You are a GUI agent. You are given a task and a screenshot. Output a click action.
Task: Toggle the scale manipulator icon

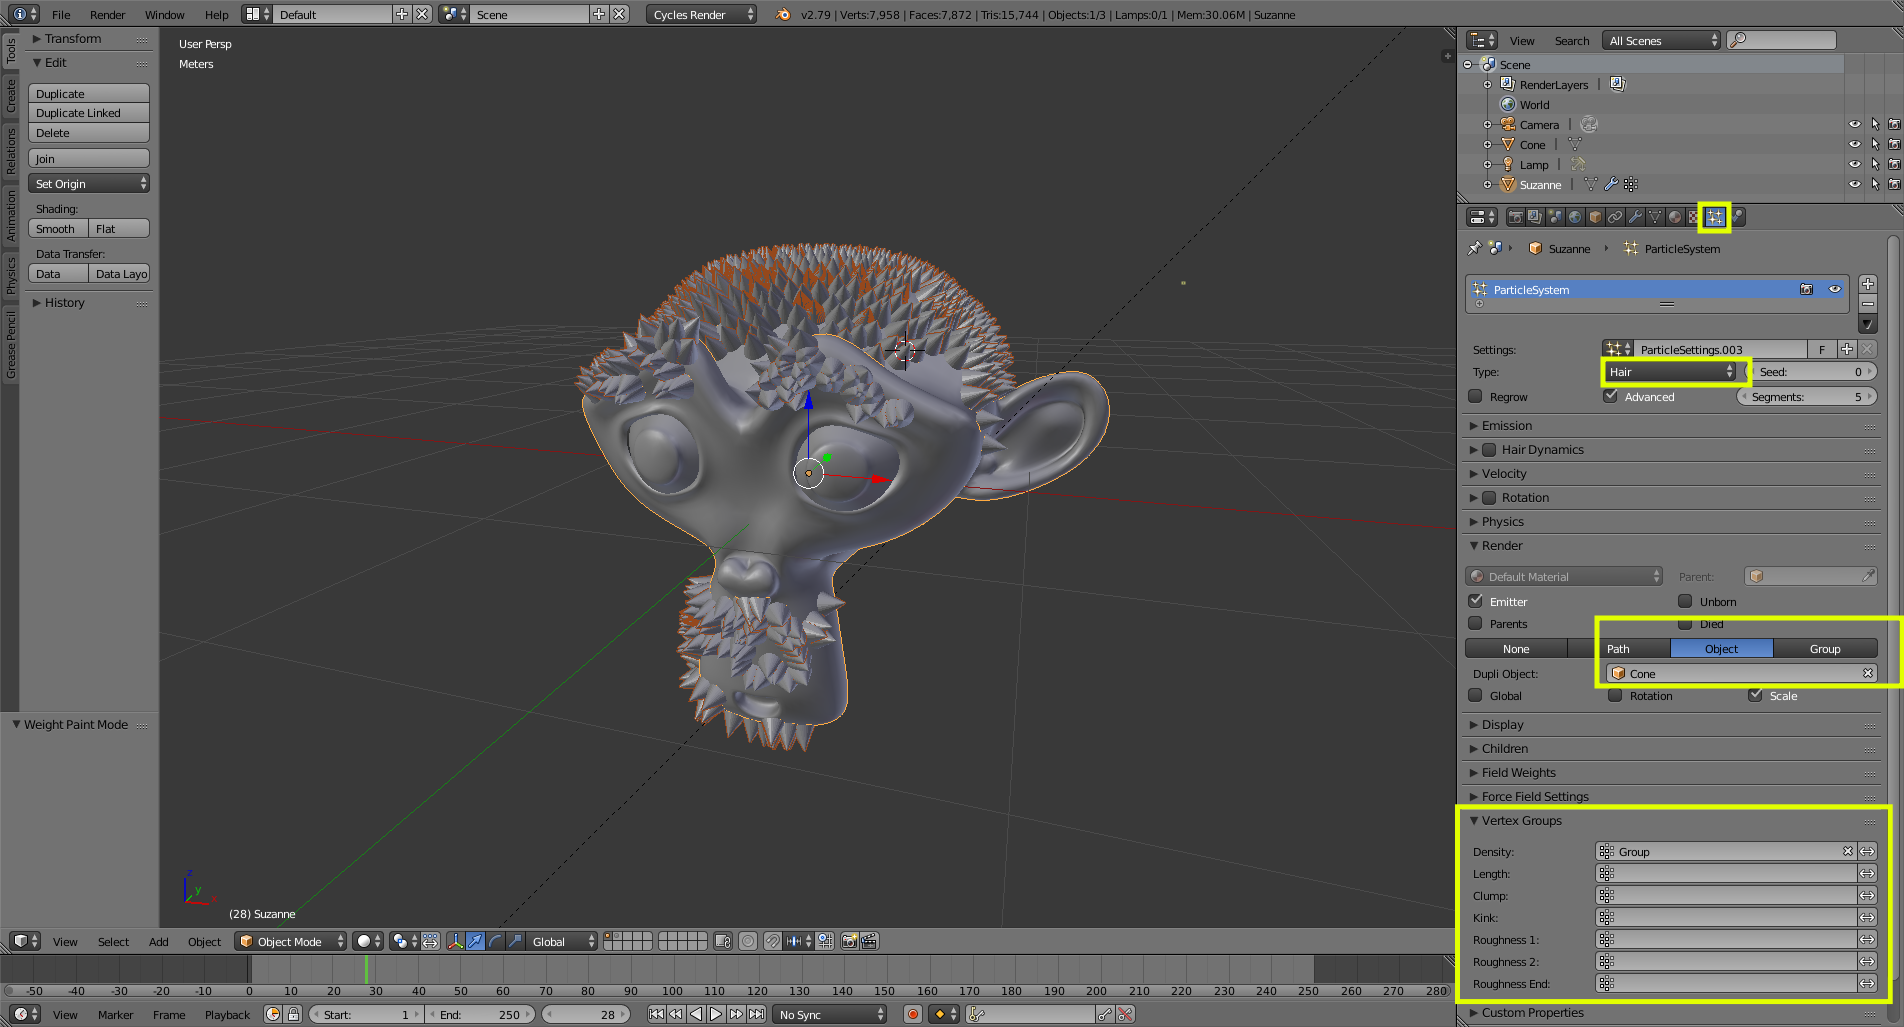point(515,941)
